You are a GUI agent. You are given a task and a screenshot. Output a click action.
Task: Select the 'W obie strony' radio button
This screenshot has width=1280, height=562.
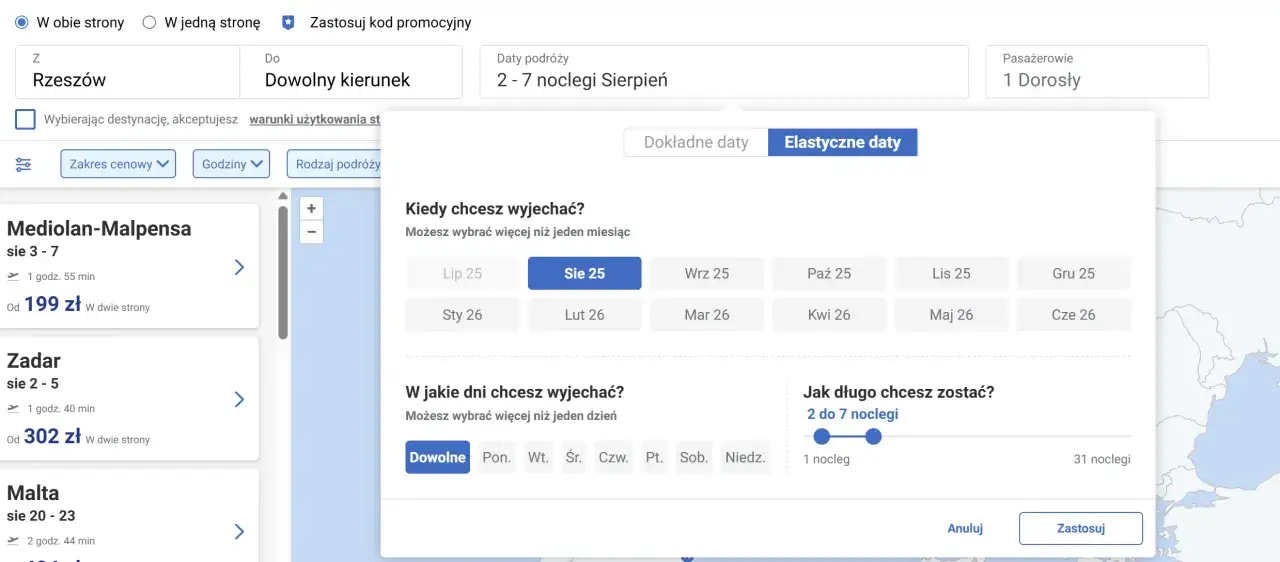tap(22, 22)
